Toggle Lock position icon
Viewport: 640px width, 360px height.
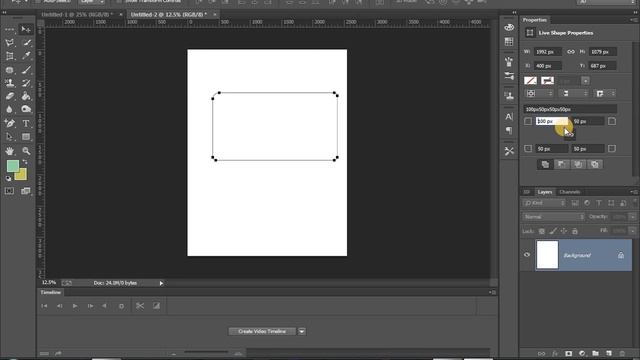tap(564, 231)
